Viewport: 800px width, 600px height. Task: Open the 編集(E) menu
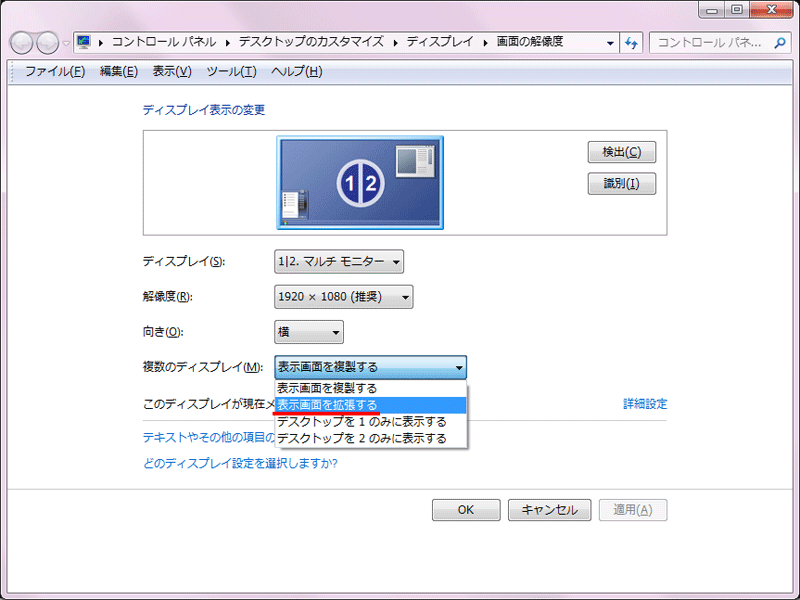click(118, 72)
